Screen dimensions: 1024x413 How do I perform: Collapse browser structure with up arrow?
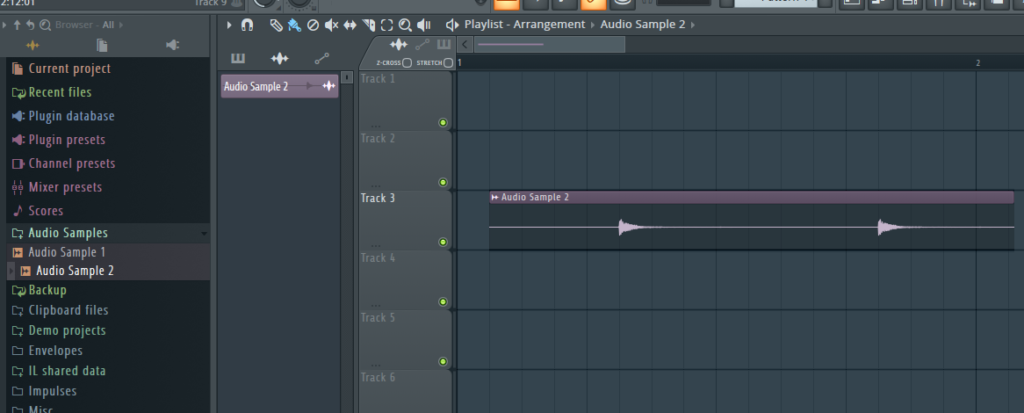click(17, 25)
